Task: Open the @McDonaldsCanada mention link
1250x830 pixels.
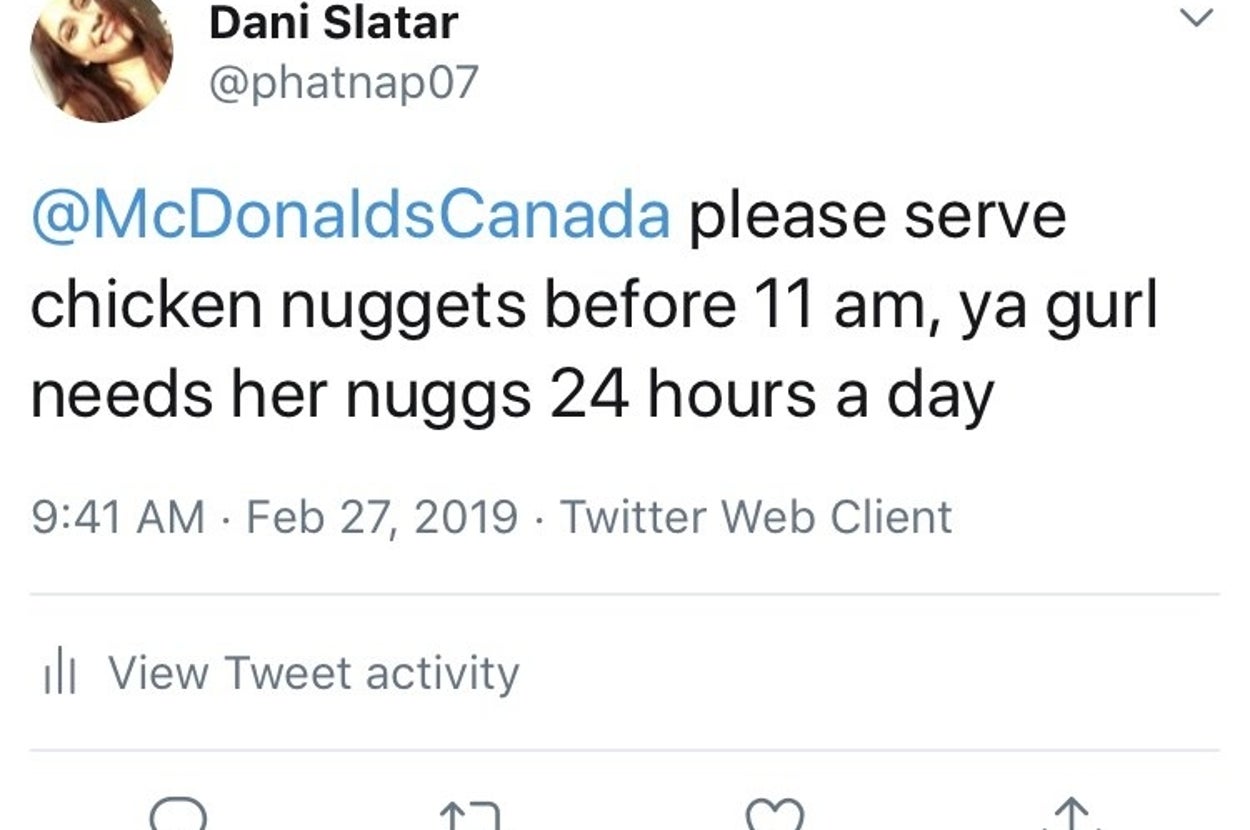Action: tap(351, 216)
